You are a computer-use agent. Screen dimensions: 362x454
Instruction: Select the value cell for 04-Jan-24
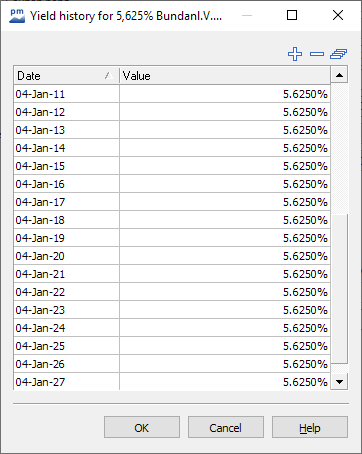tap(225, 328)
